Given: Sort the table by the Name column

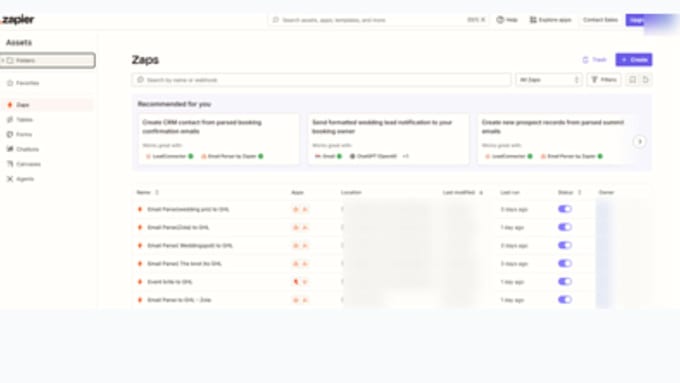Looking at the screenshot, I should 148,192.
